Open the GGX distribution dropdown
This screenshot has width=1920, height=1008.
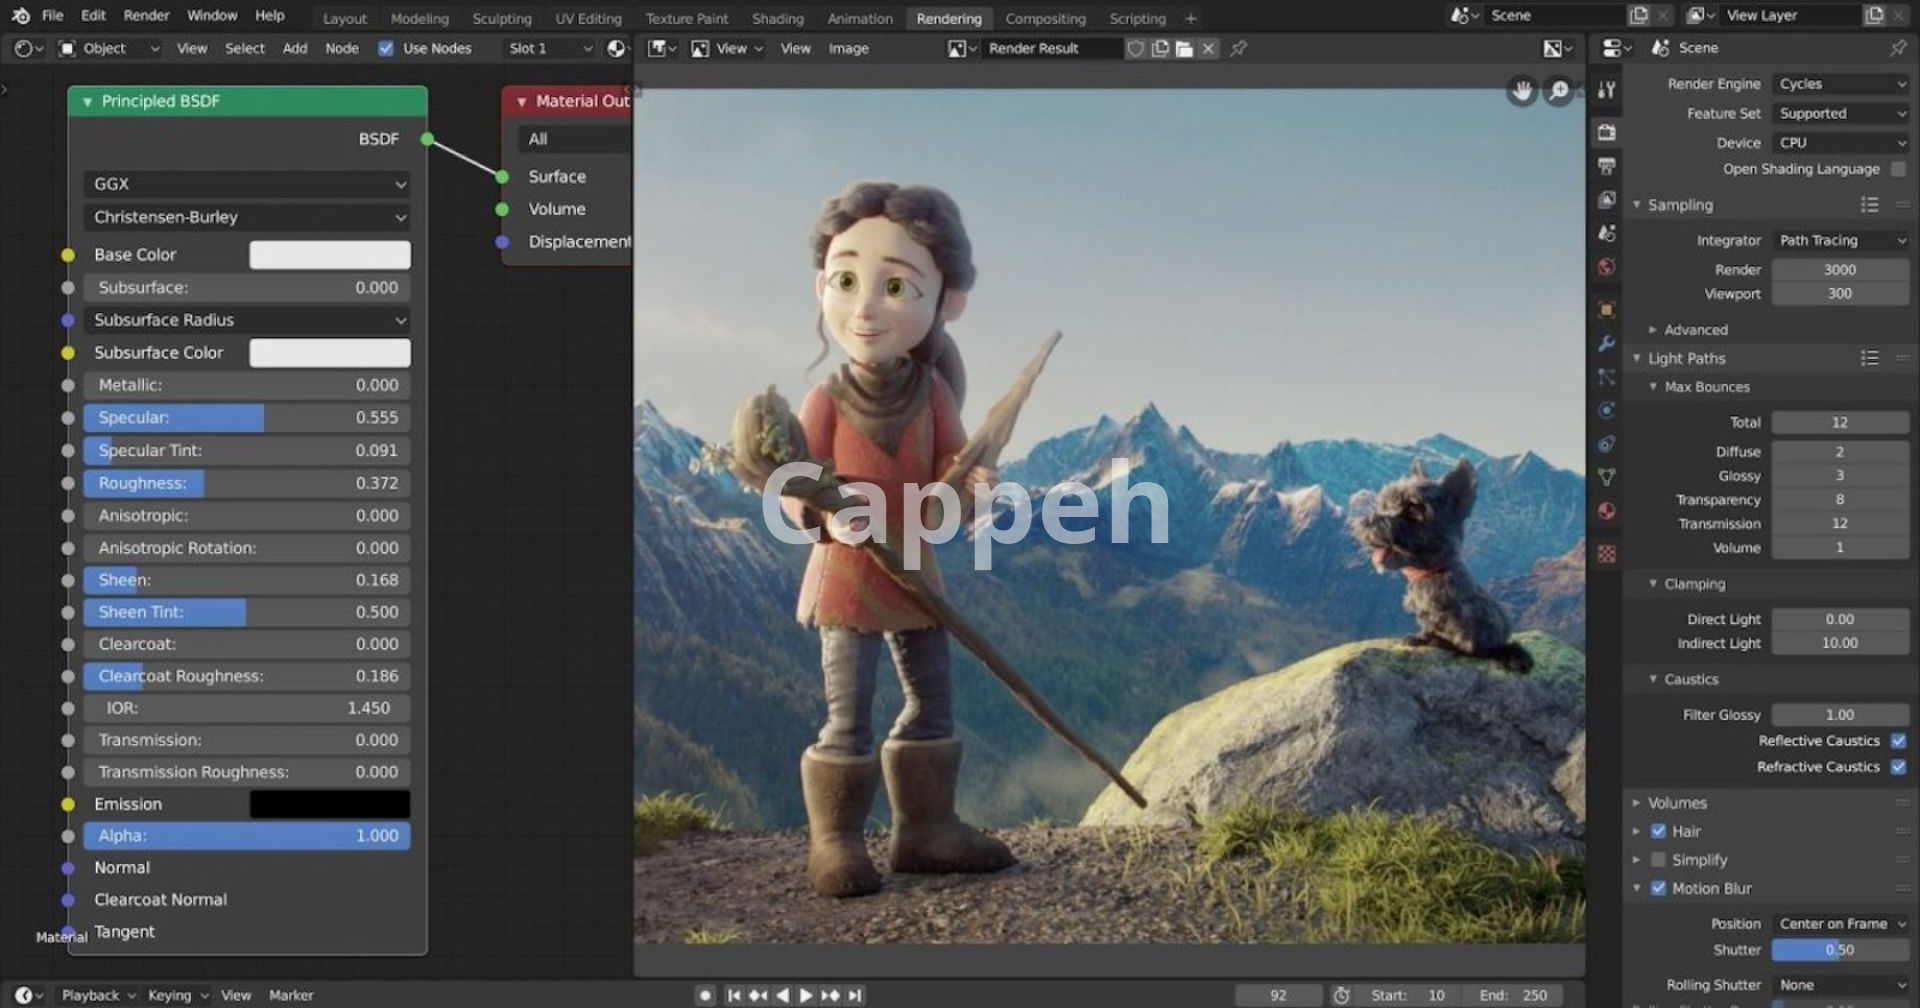[247, 184]
